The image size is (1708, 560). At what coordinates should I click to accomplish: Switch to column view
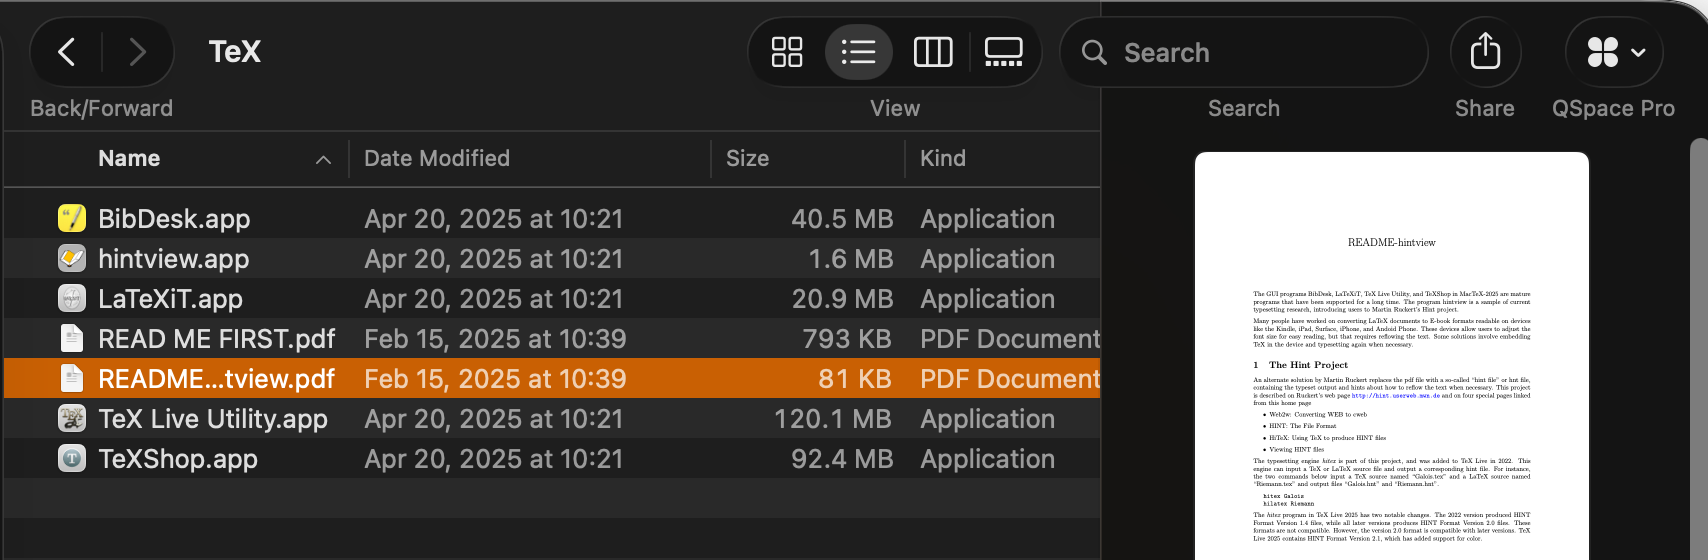(933, 52)
